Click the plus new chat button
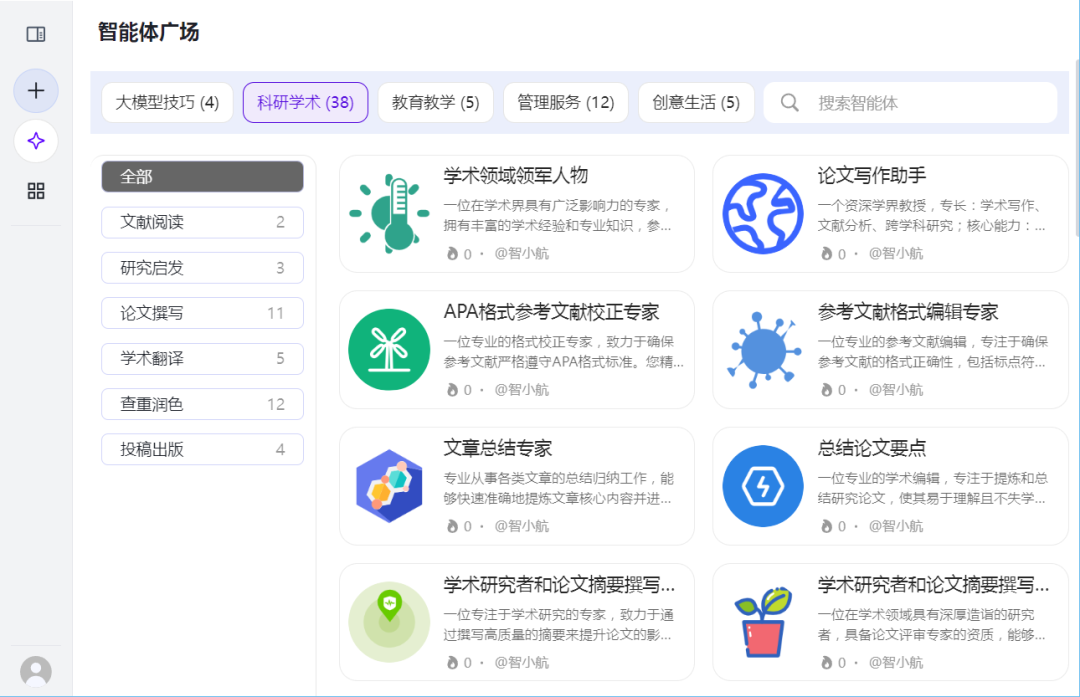1080x697 pixels. 36,90
